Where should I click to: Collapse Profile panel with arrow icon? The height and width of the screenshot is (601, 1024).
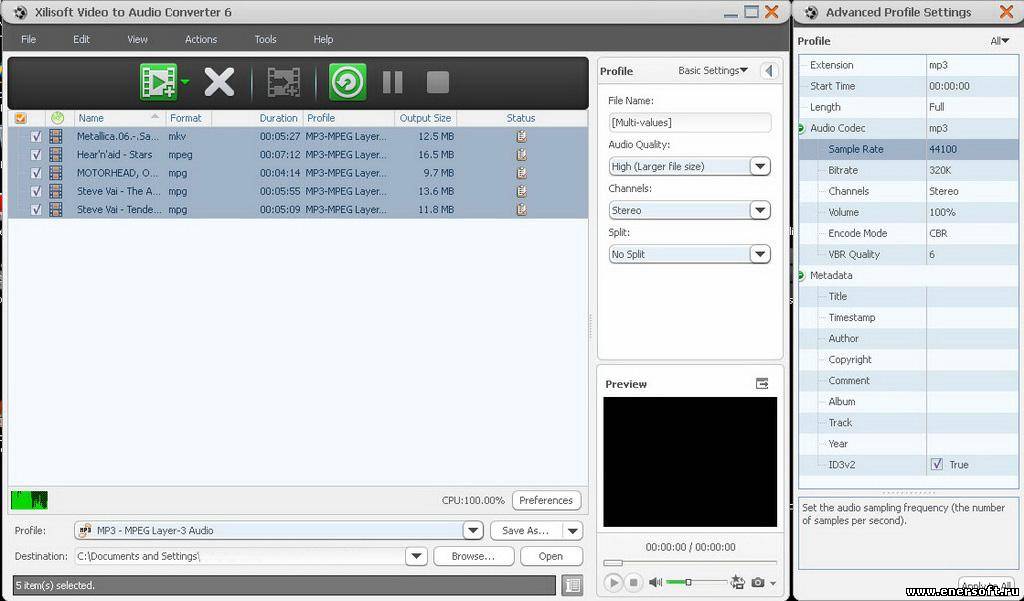tap(769, 71)
